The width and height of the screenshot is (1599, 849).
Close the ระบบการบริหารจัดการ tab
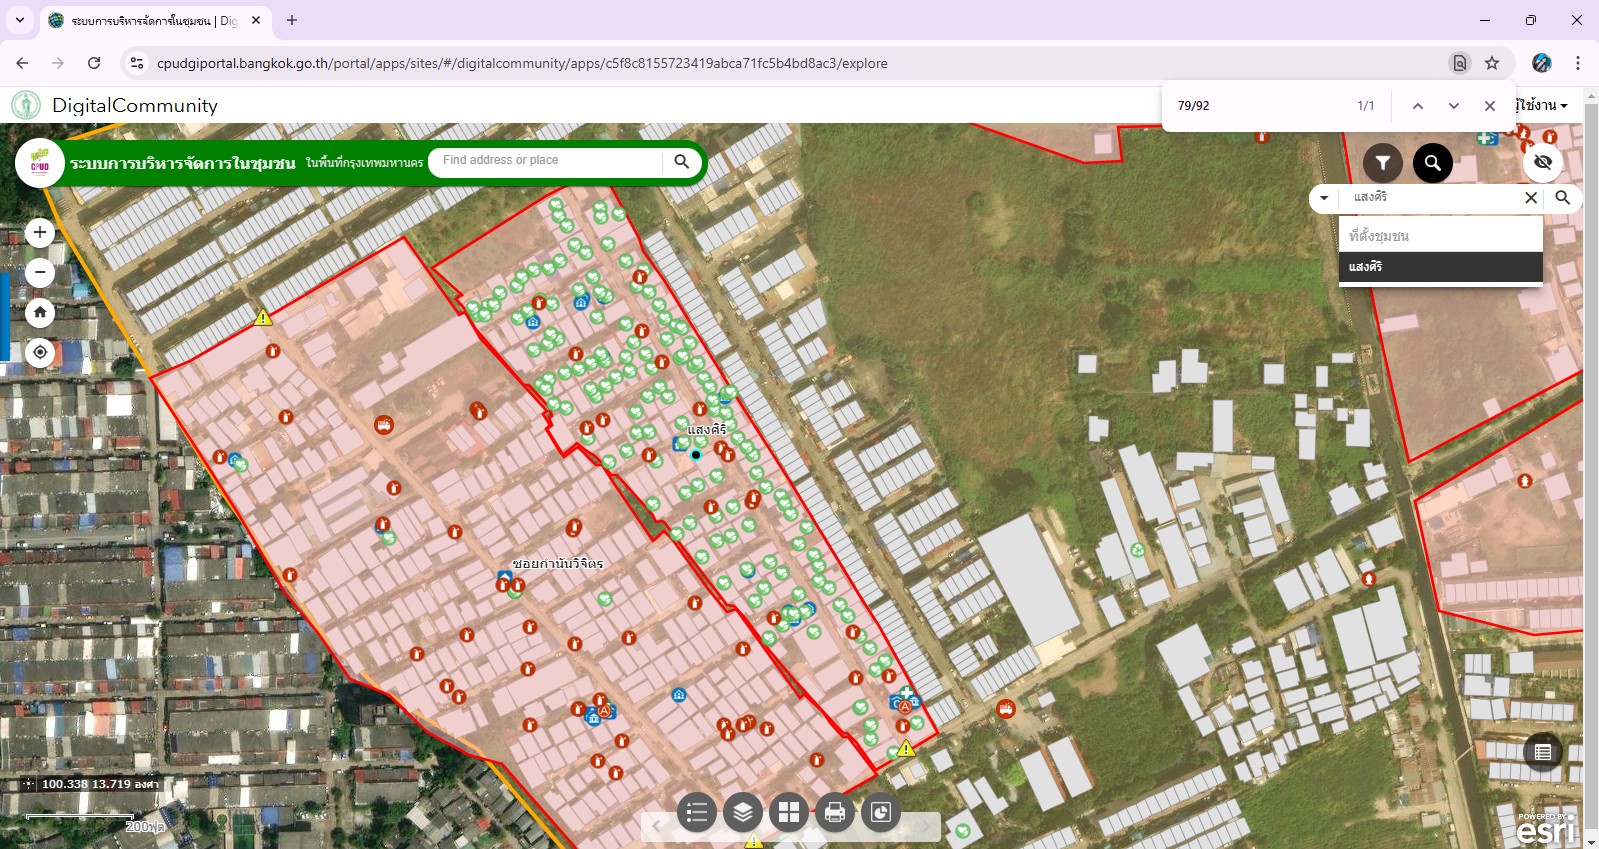tap(256, 20)
